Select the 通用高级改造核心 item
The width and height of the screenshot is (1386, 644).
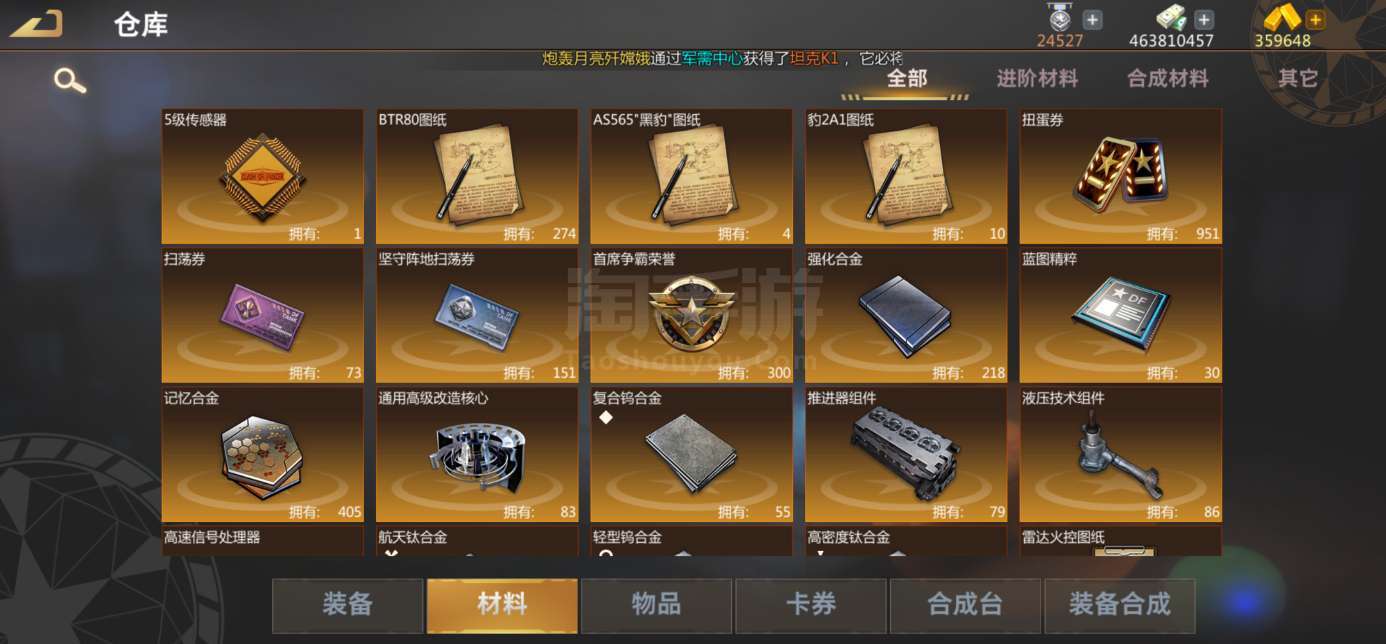point(477,455)
